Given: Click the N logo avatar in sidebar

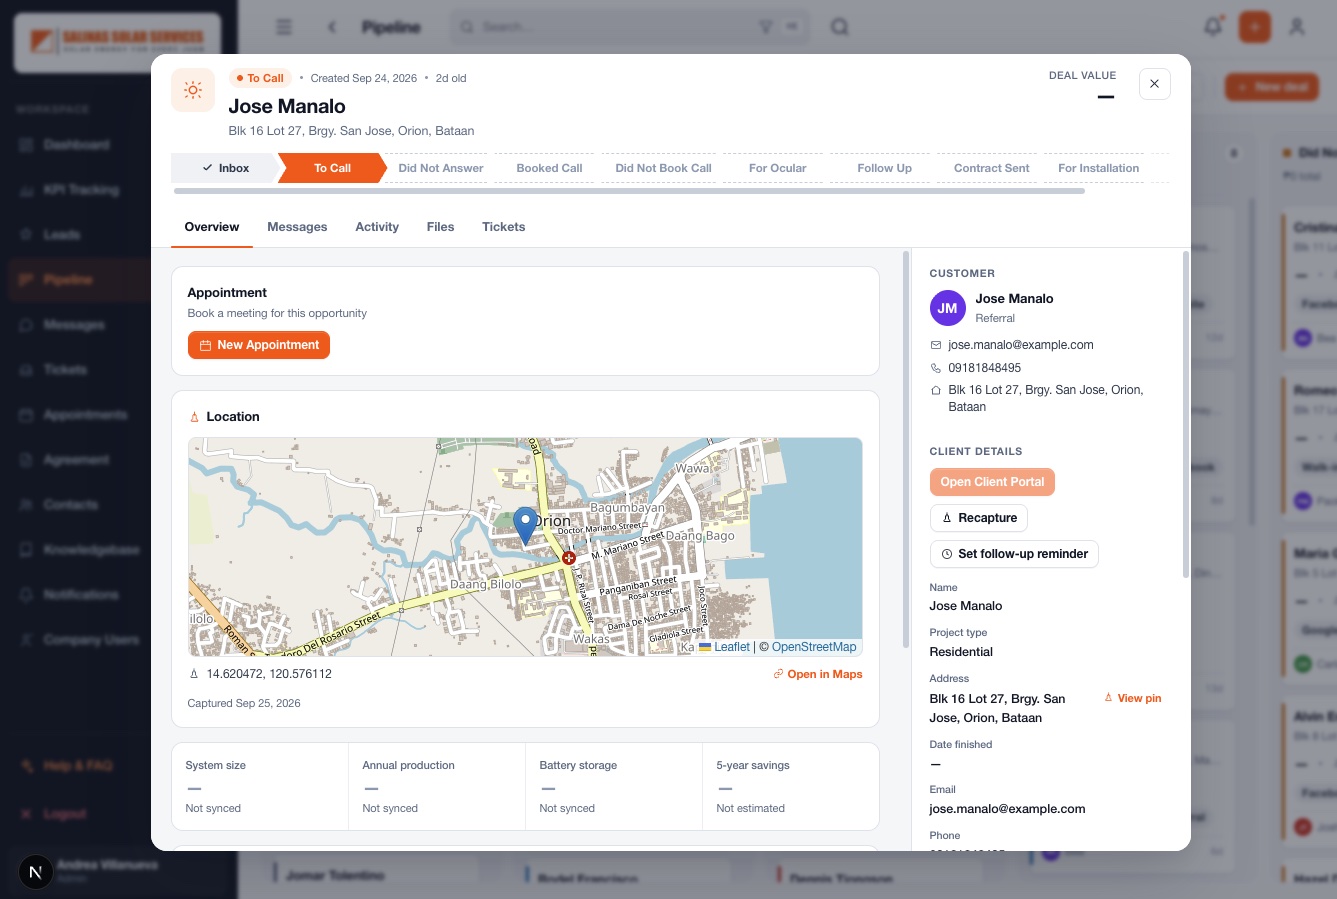Looking at the screenshot, I should point(36,872).
